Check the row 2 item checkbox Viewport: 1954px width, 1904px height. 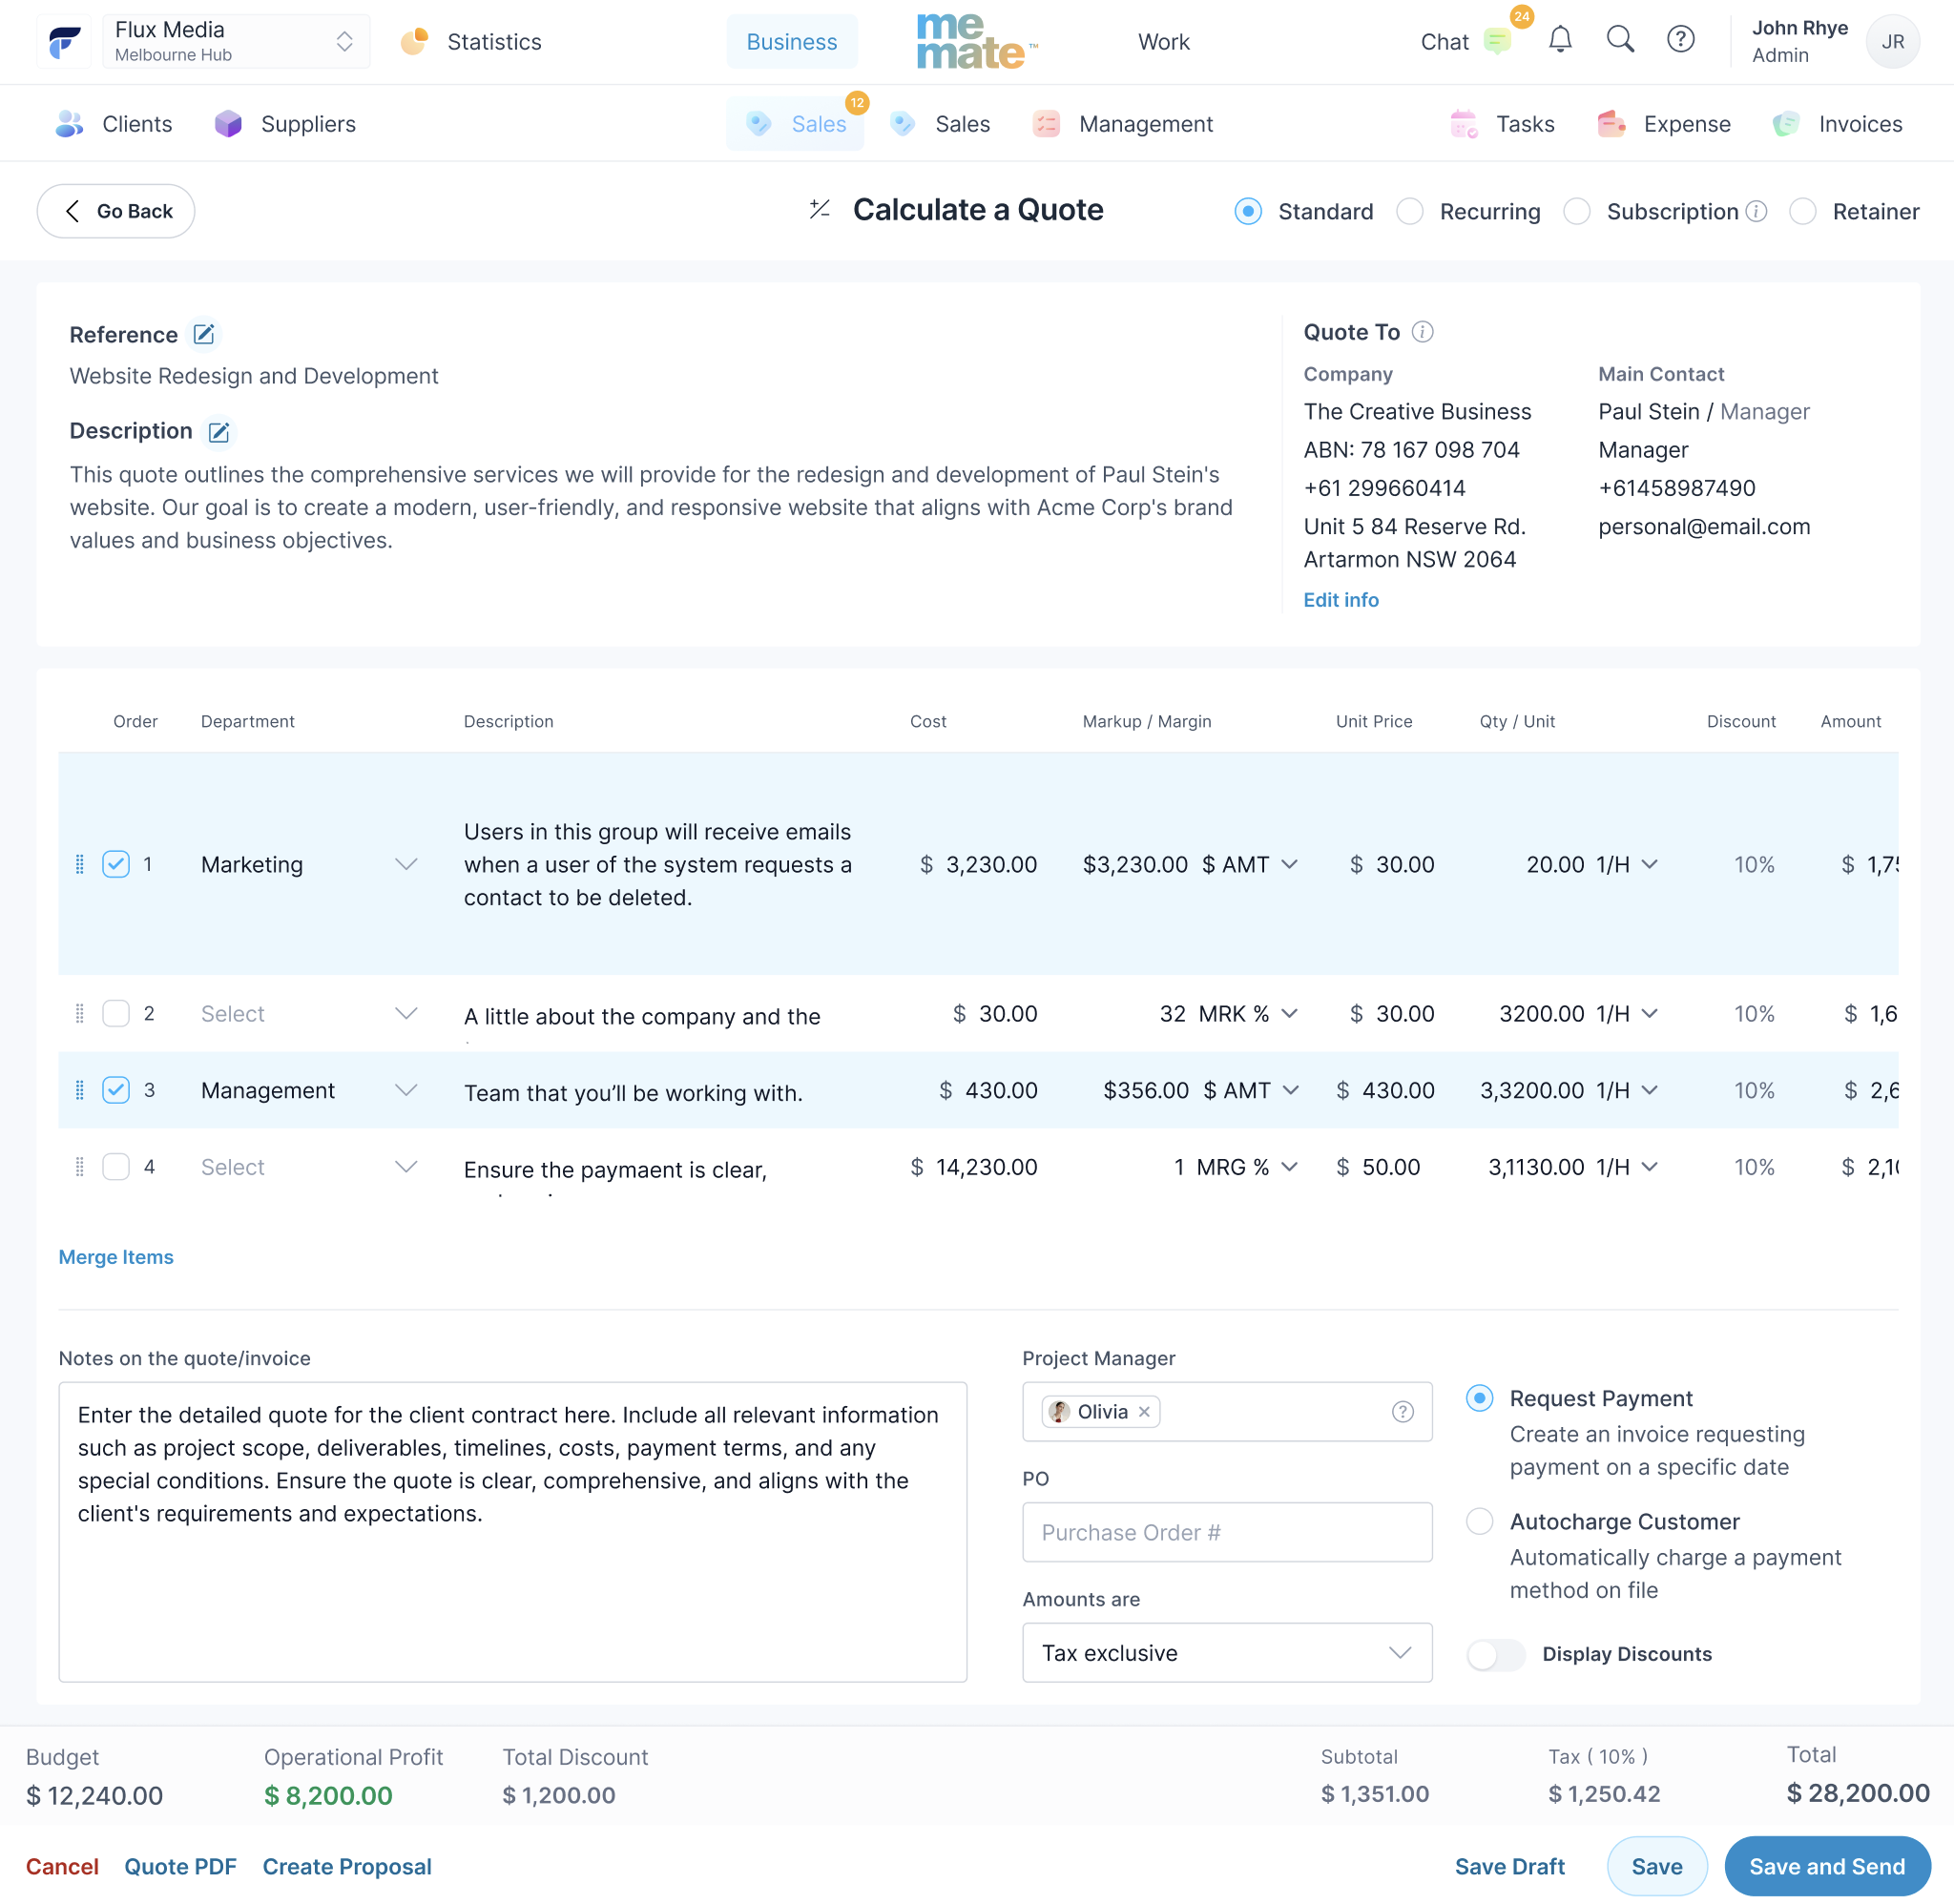tap(116, 1014)
